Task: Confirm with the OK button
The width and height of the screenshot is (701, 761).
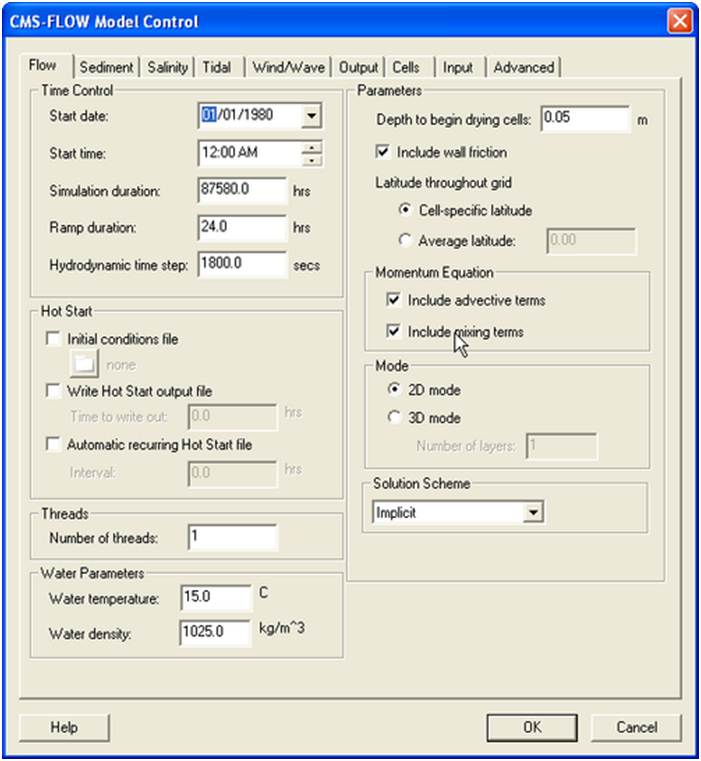Action: [x=532, y=727]
